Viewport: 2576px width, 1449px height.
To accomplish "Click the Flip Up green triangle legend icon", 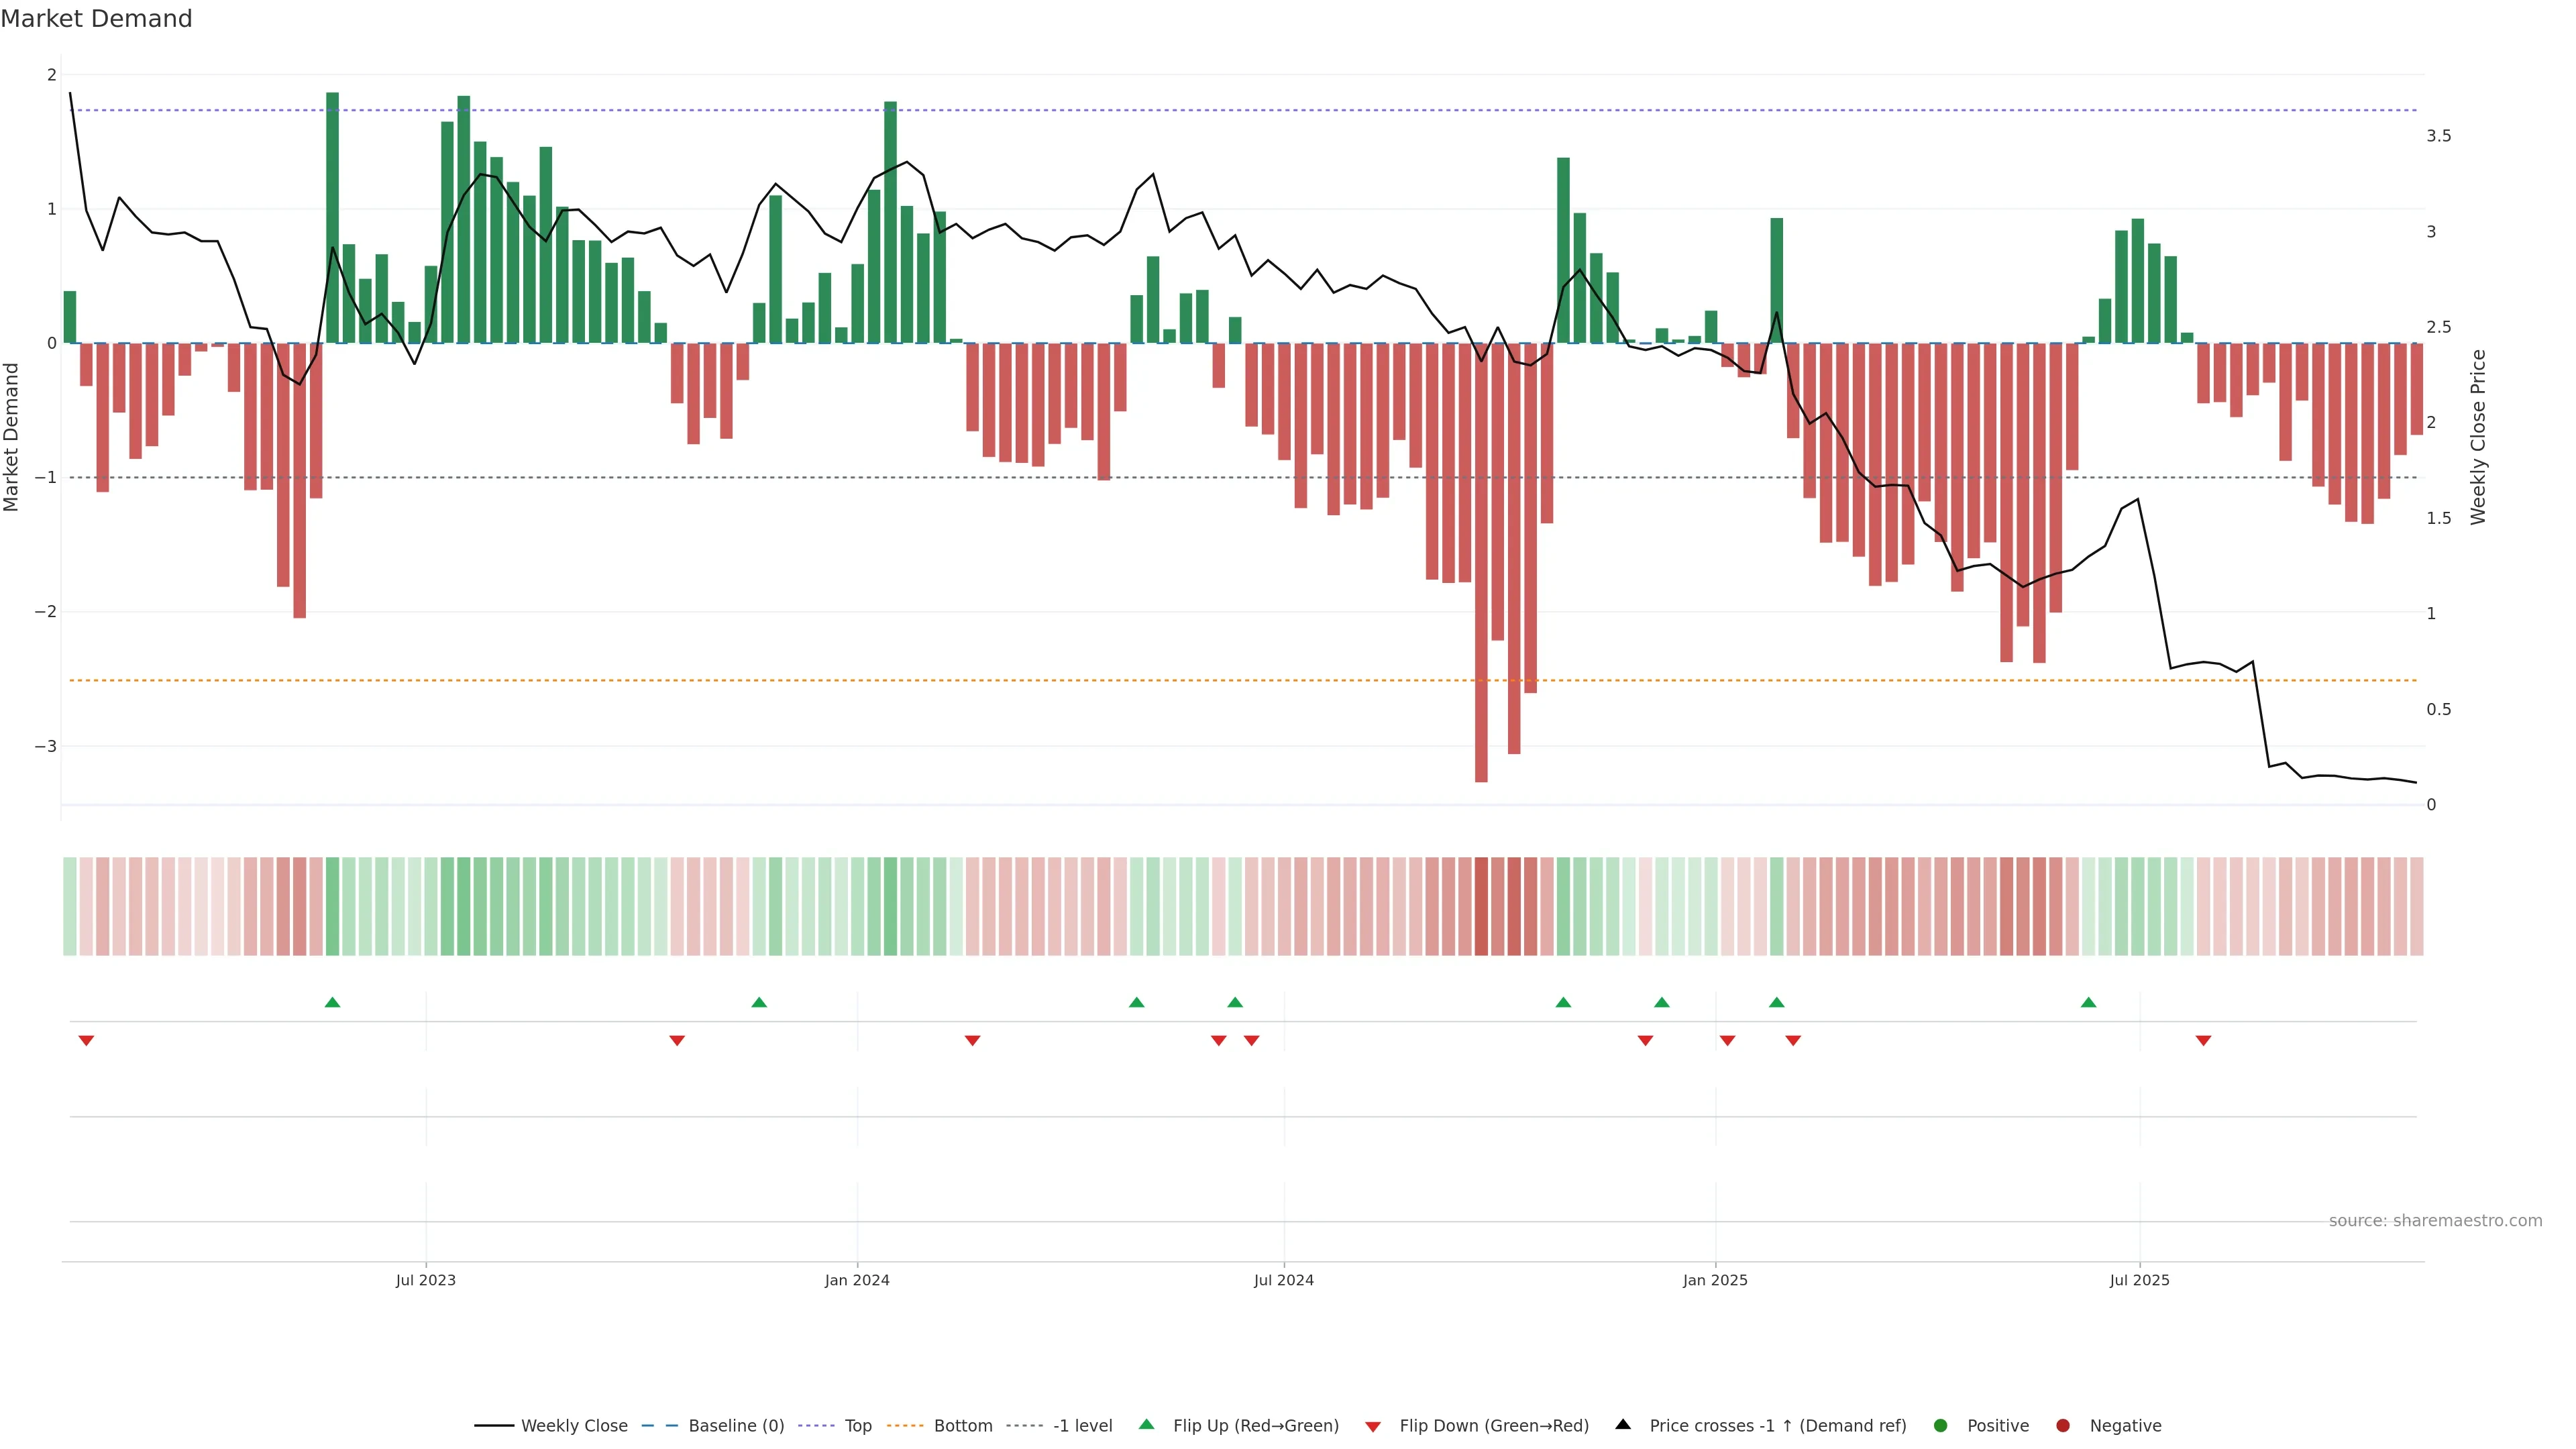I will pyautogui.click(x=1147, y=1424).
